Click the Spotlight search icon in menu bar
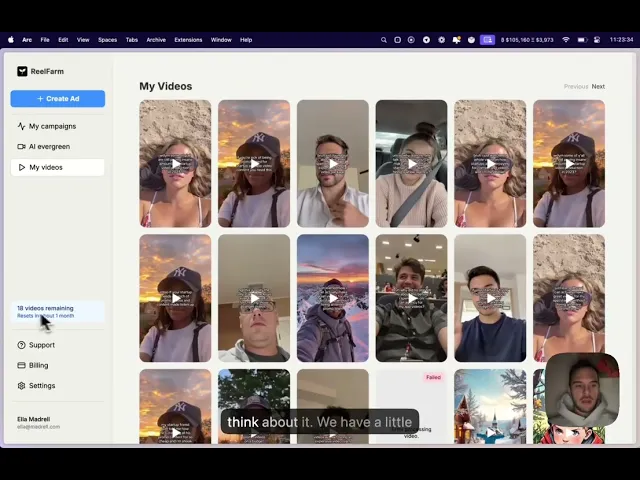This screenshot has height=480, width=640. point(384,40)
